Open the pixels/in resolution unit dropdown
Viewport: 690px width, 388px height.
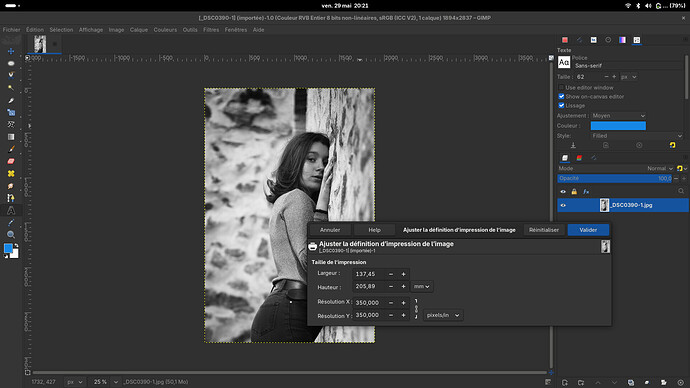pyautogui.click(x=443, y=315)
